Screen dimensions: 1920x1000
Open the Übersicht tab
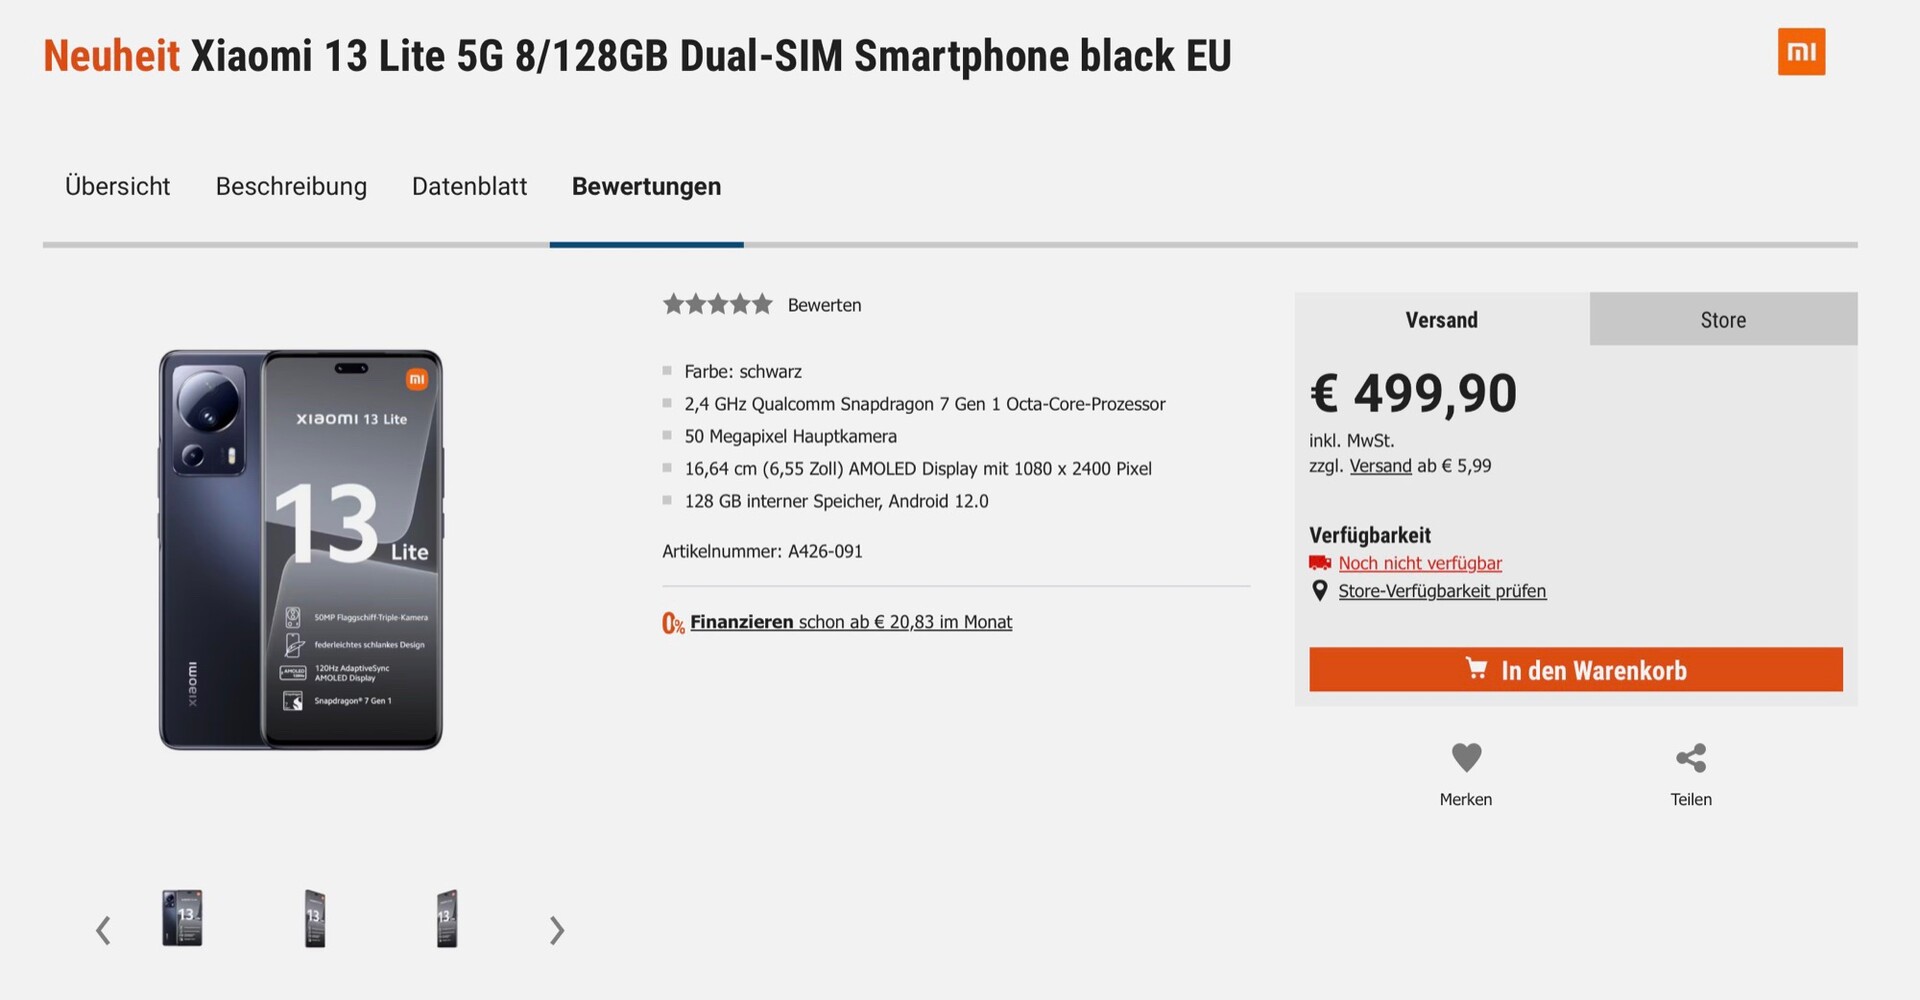[117, 187]
